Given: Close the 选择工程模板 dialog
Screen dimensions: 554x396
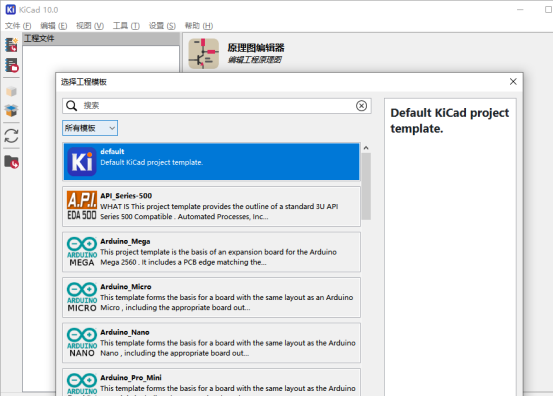Looking at the screenshot, I should (513, 82).
